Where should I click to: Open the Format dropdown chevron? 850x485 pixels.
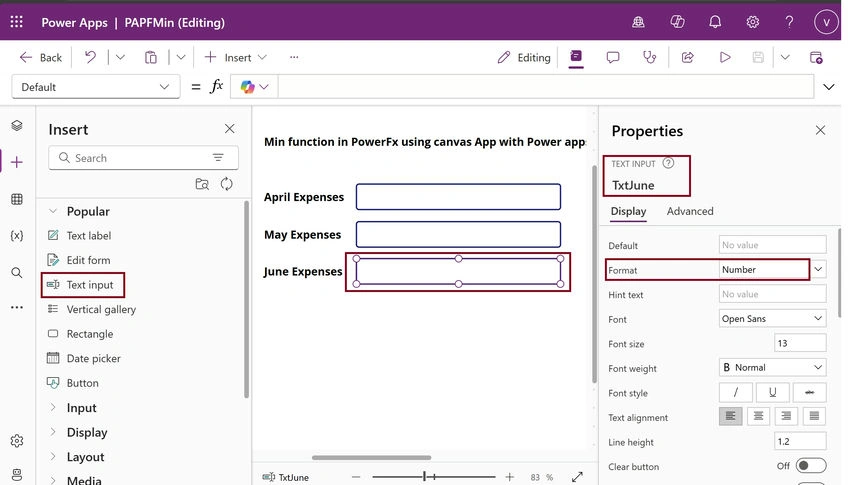[x=818, y=269]
